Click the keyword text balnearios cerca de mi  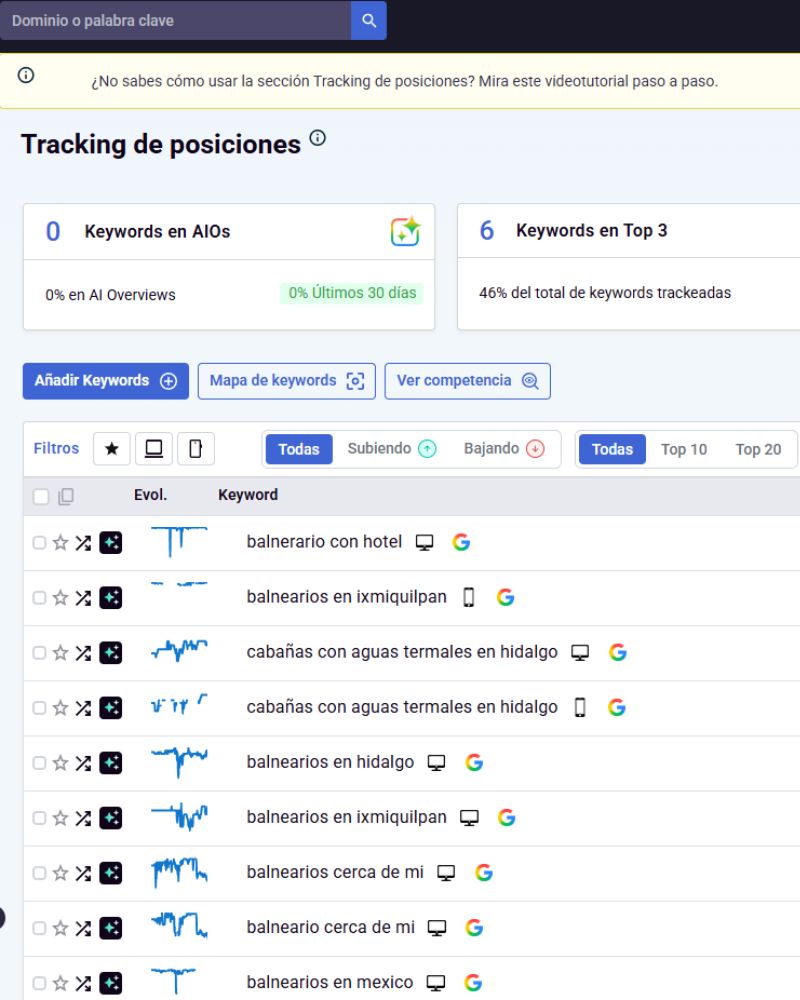click(335, 872)
